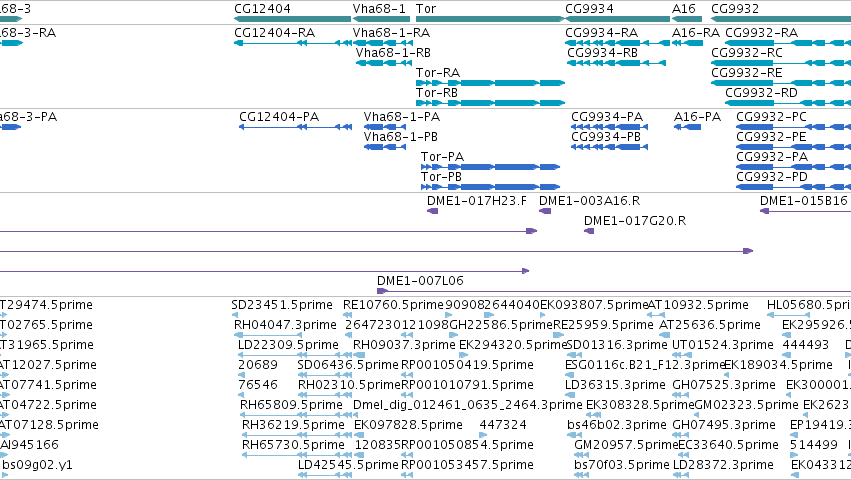Open transcript Vha68-1-RB
Screen dimensions: 851x480
[393, 53]
